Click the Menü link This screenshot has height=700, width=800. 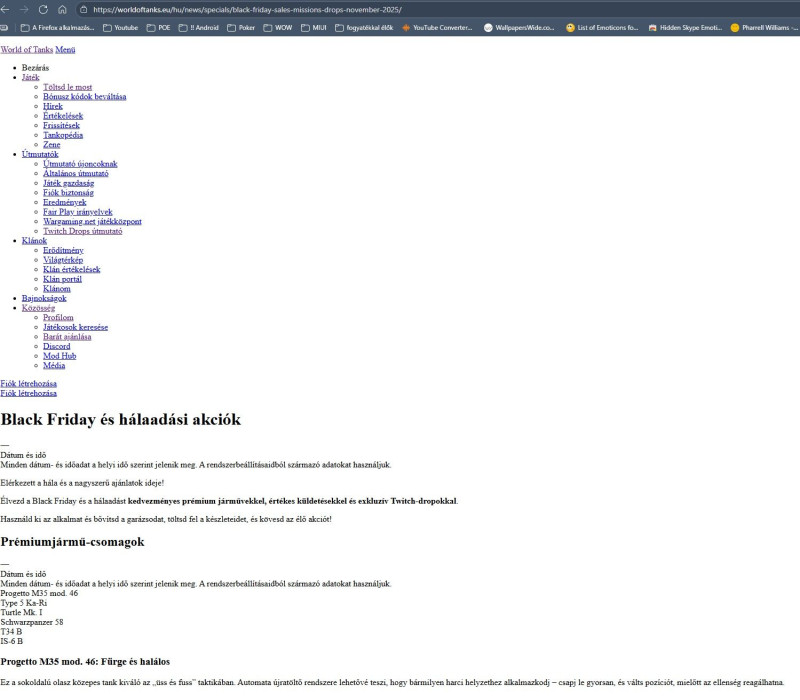point(65,49)
